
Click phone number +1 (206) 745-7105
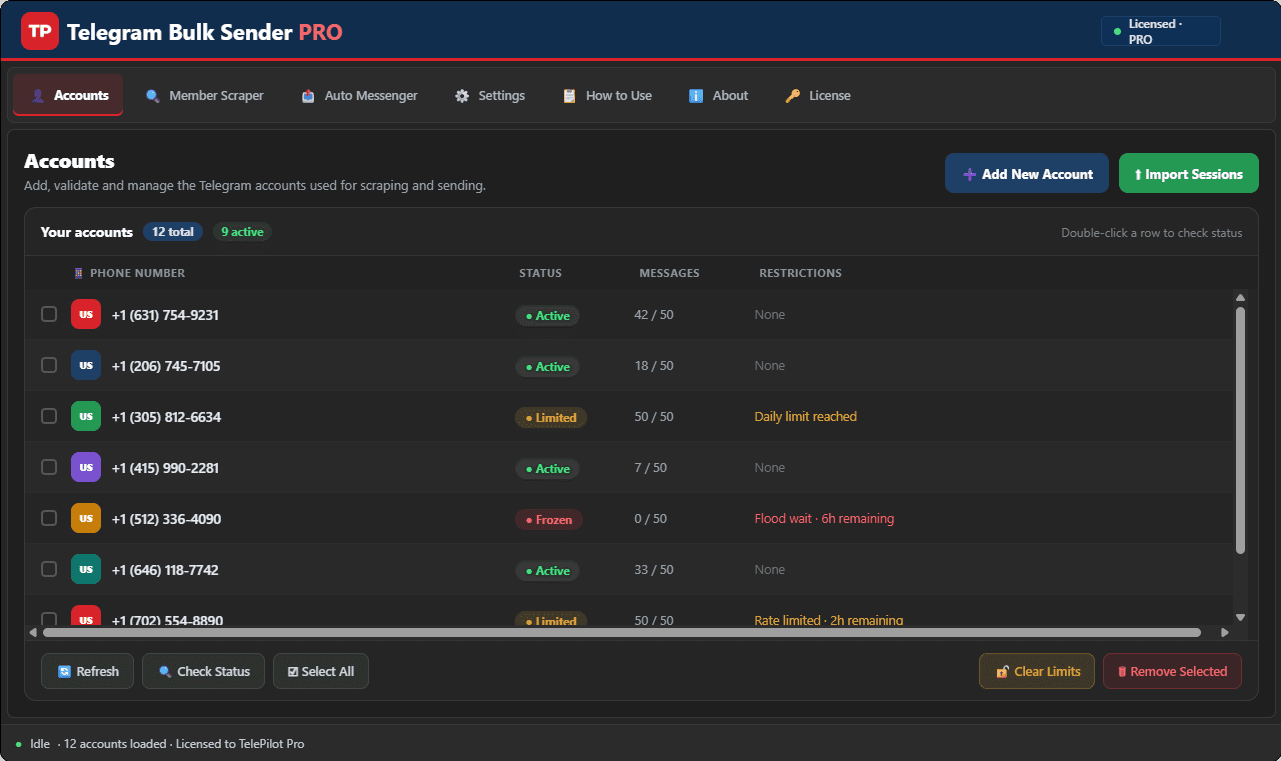coord(166,366)
